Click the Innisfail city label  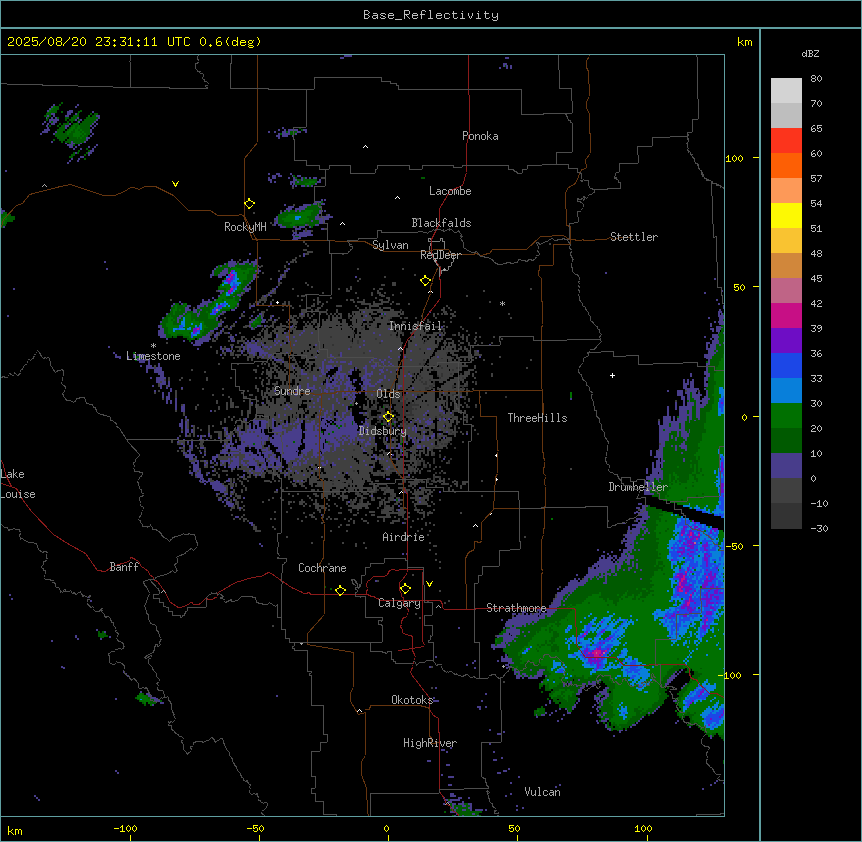click(x=415, y=326)
